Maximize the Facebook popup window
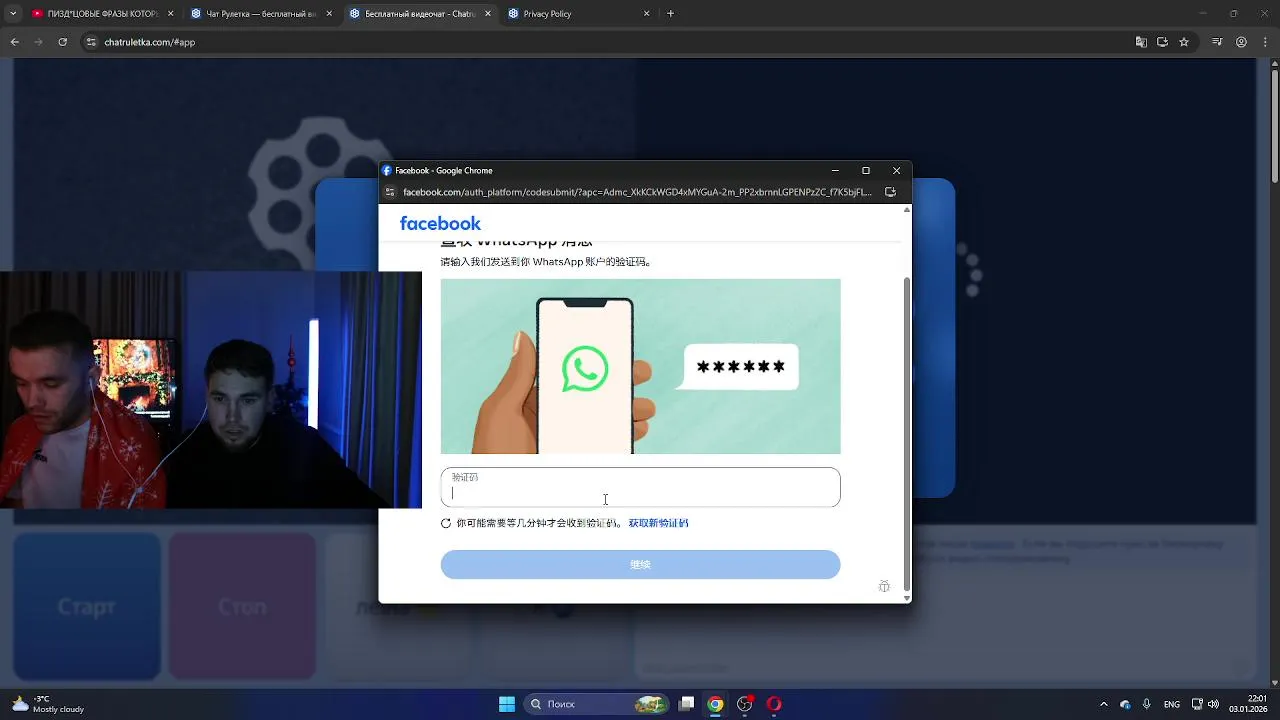The height and width of the screenshot is (720, 1280). click(x=866, y=170)
